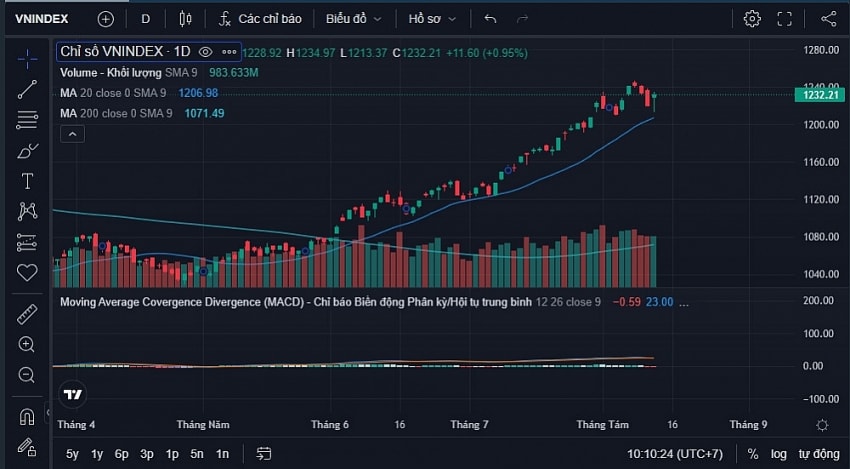Screen dimensions: 850x469
Task: Open the go to date icon
Action: (264, 453)
